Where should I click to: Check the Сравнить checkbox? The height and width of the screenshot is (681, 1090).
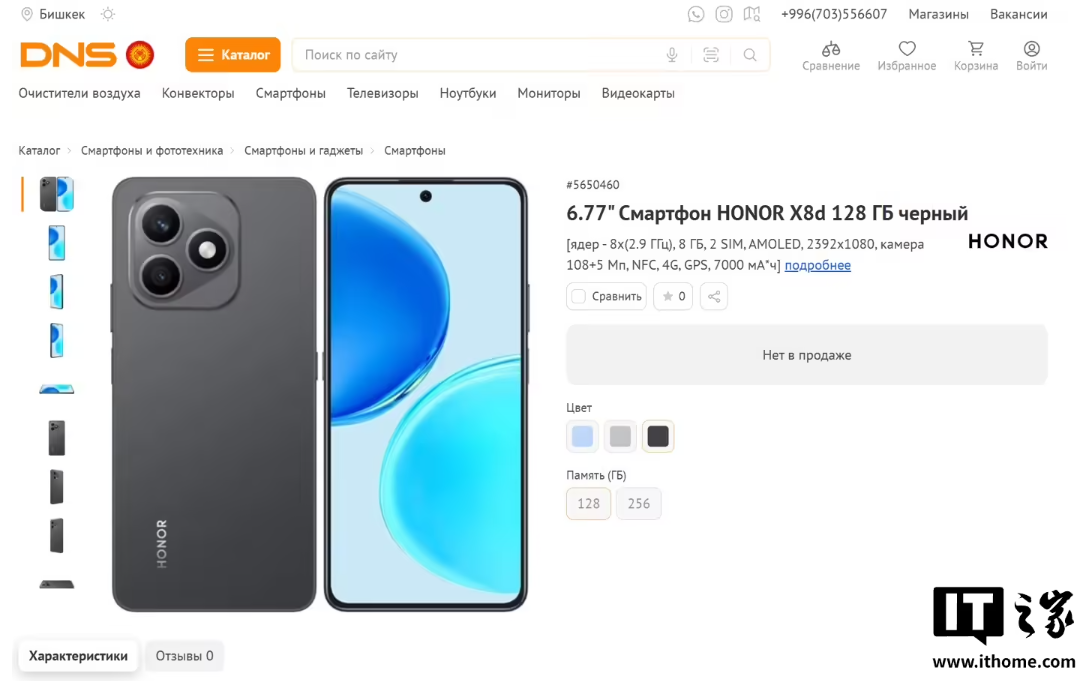(x=578, y=297)
